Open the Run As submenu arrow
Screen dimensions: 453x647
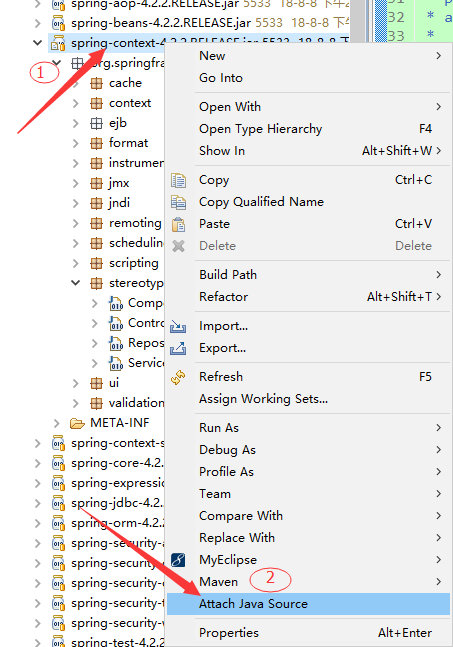coord(439,428)
